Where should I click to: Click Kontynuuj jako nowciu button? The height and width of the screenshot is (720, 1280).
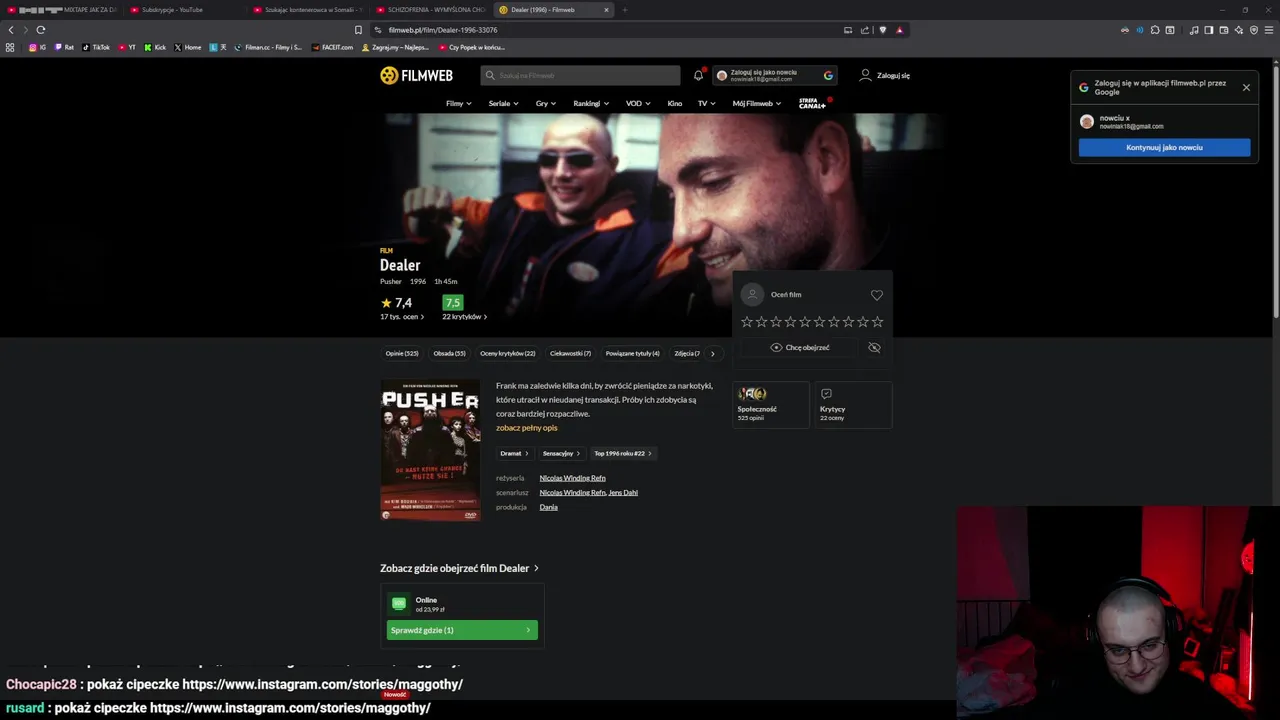click(1164, 147)
